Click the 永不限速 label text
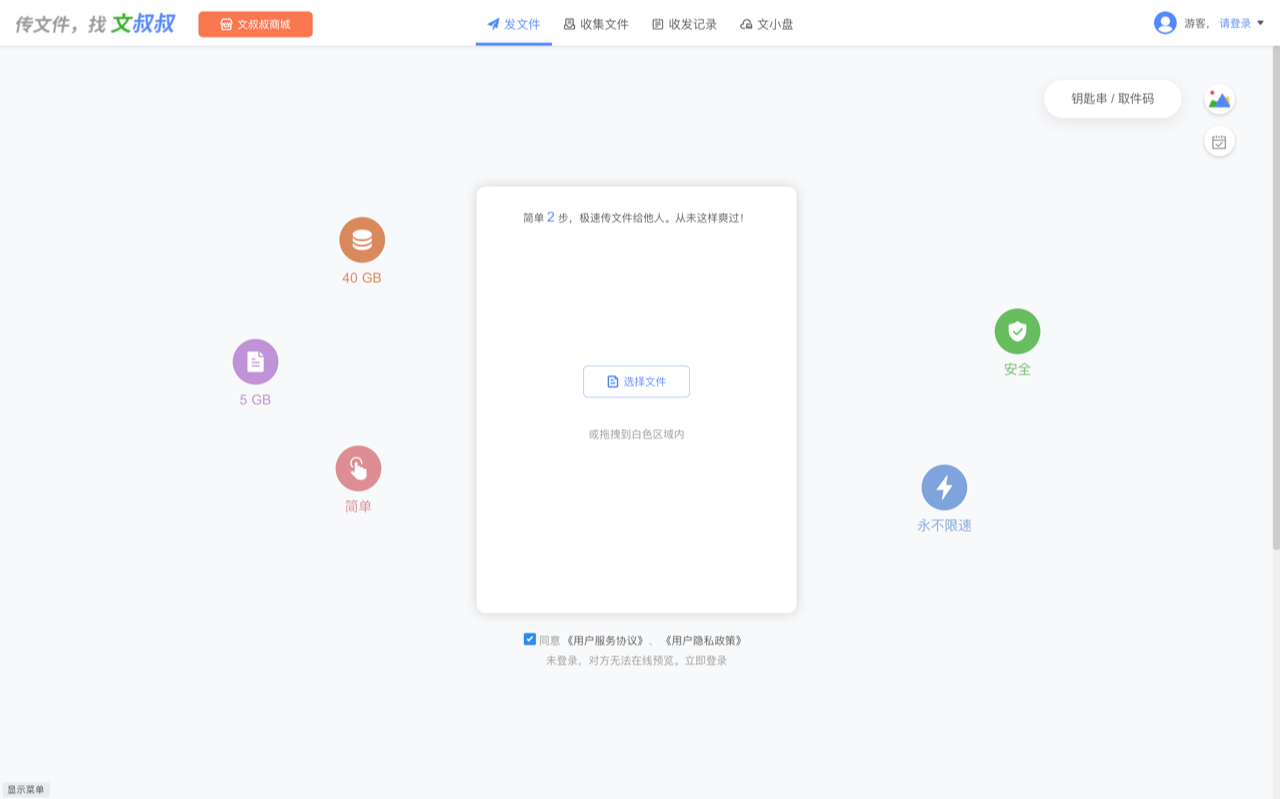1280x799 pixels. pyautogui.click(x=944, y=525)
